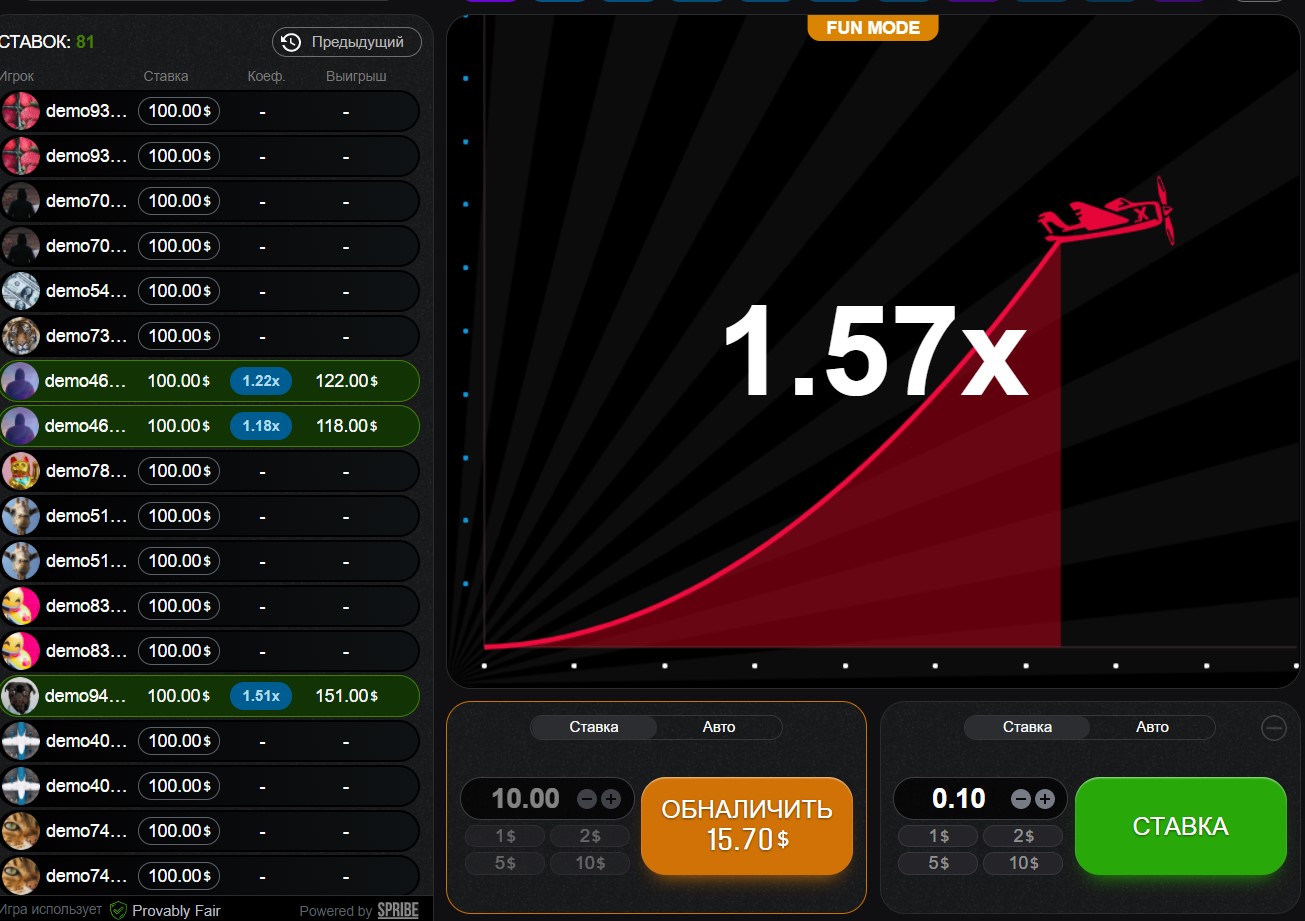Open the SPRIBE provider link
Screen dimensions: 1305x921
pyautogui.click(x=398, y=911)
